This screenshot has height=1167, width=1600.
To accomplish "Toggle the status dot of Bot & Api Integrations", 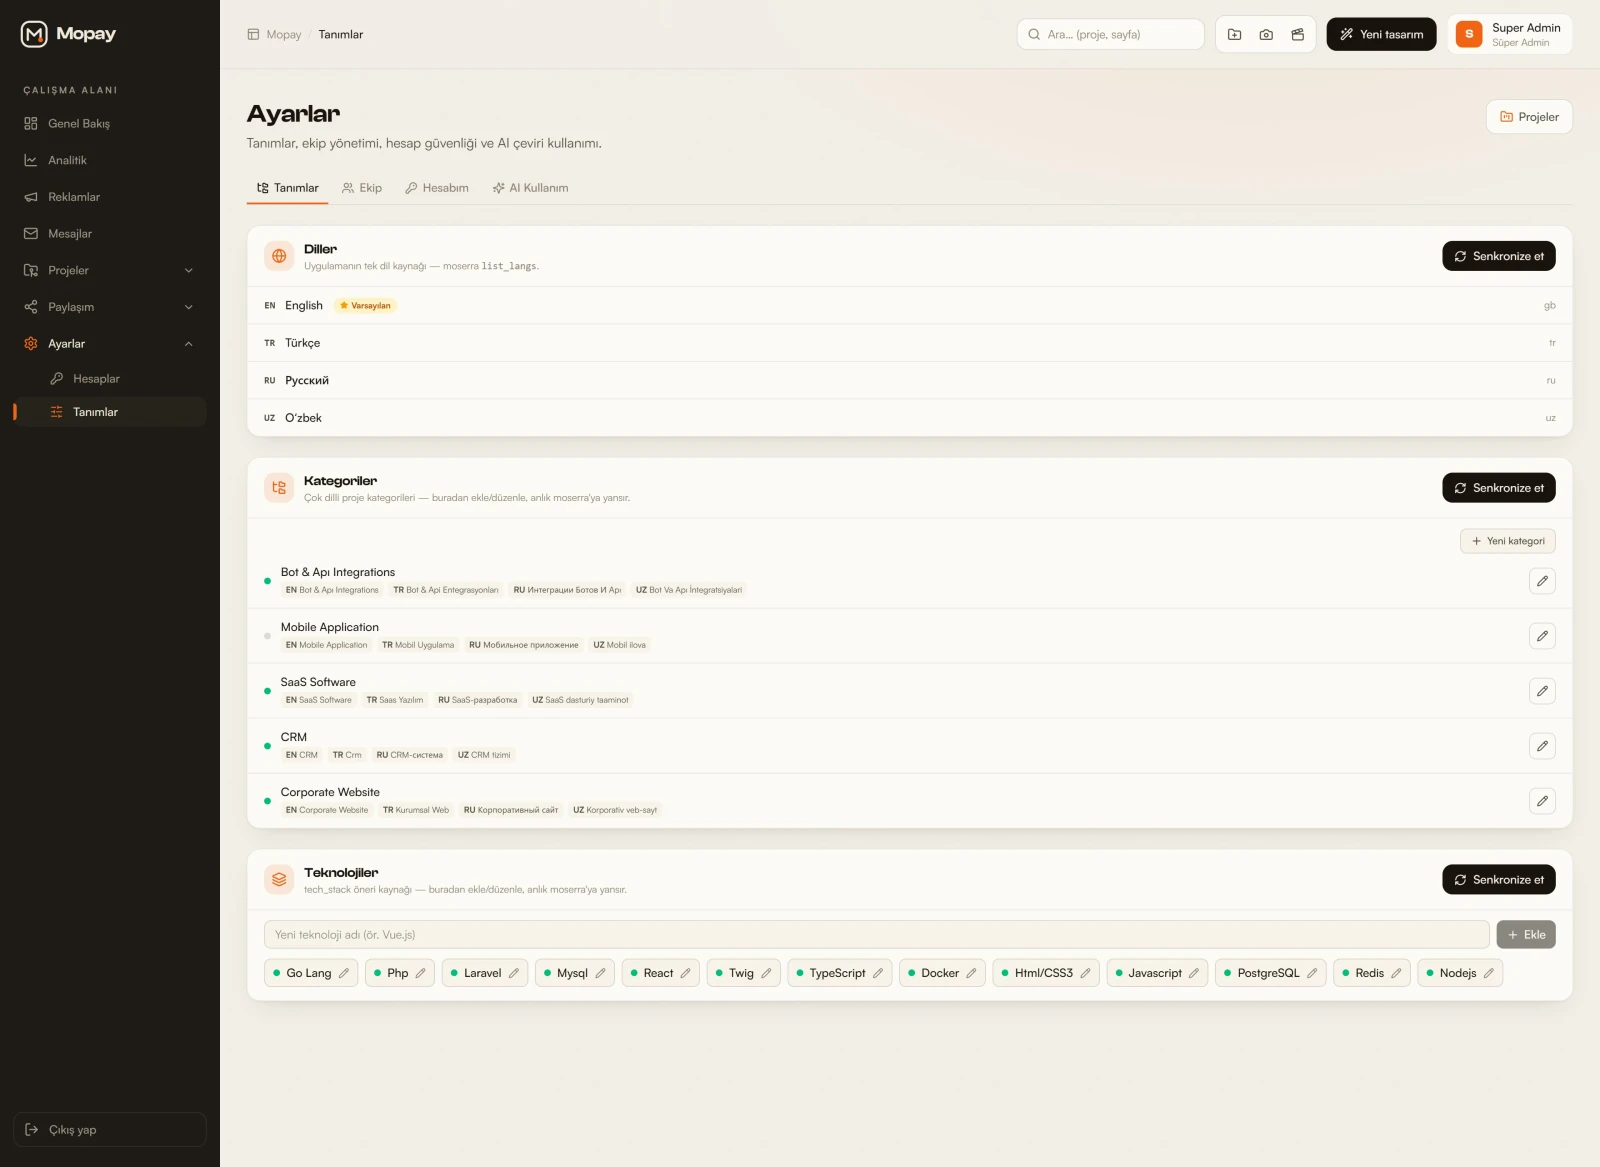I will coord(267,581).
